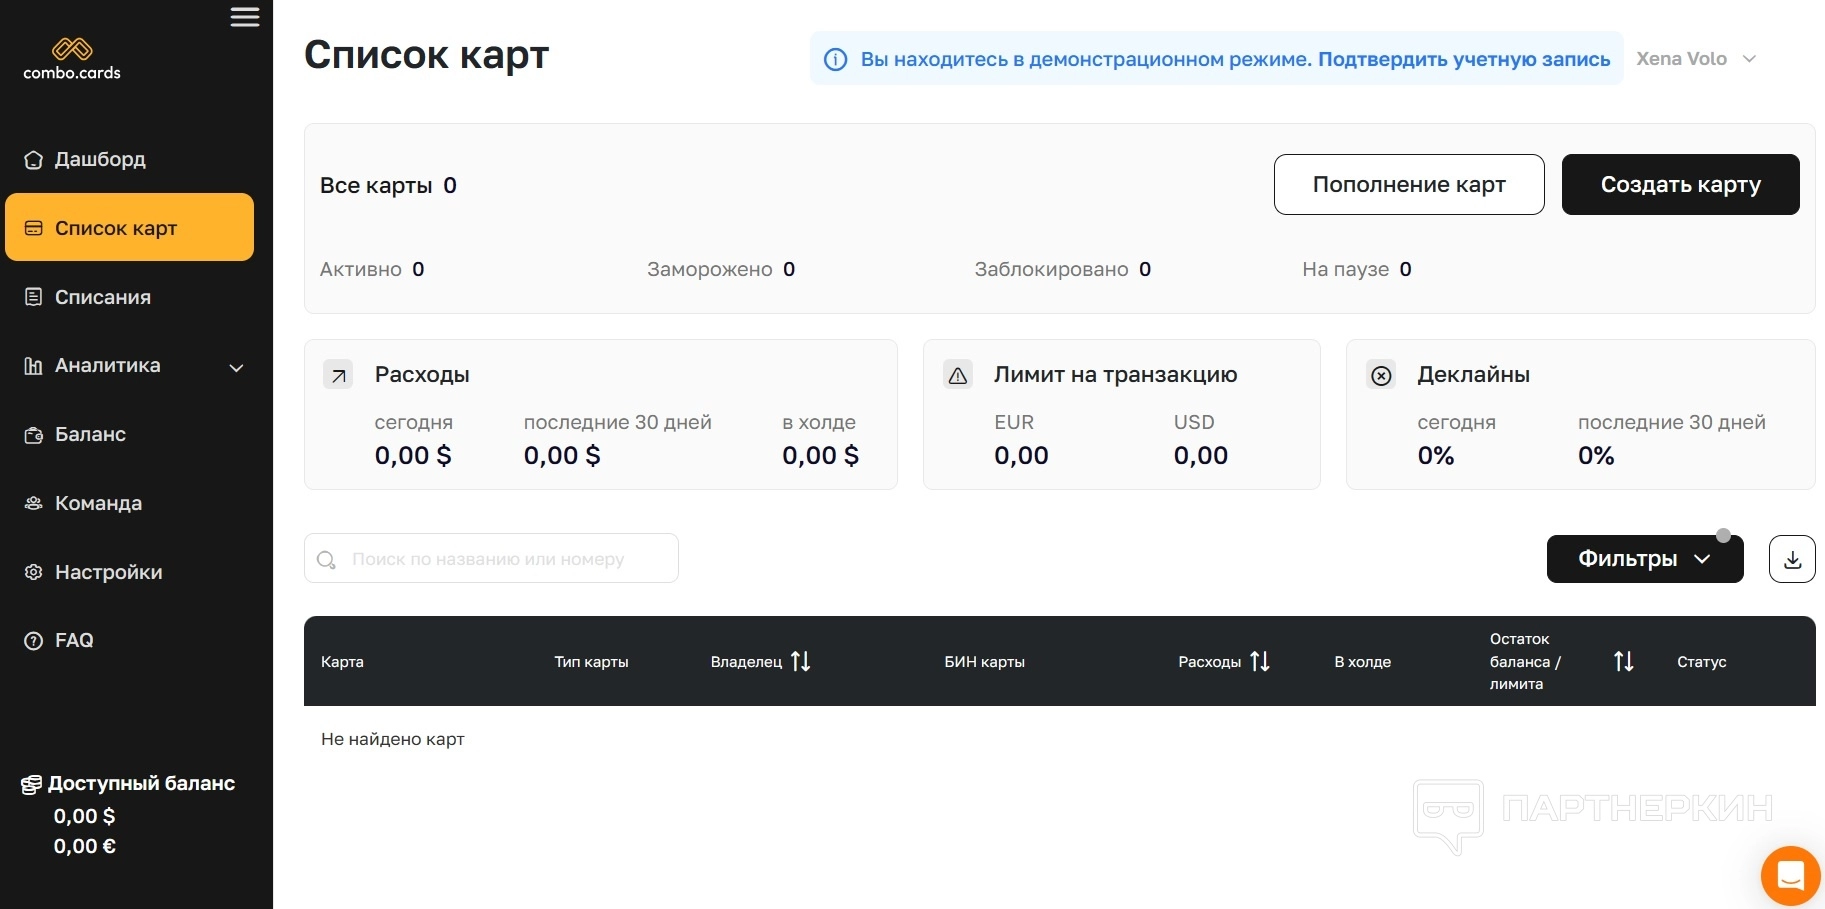This screenshot has width=1825, height=909.
Task: Open the Фильтры dropdown
Action: pyautogui.click(x=1644, y=559)
